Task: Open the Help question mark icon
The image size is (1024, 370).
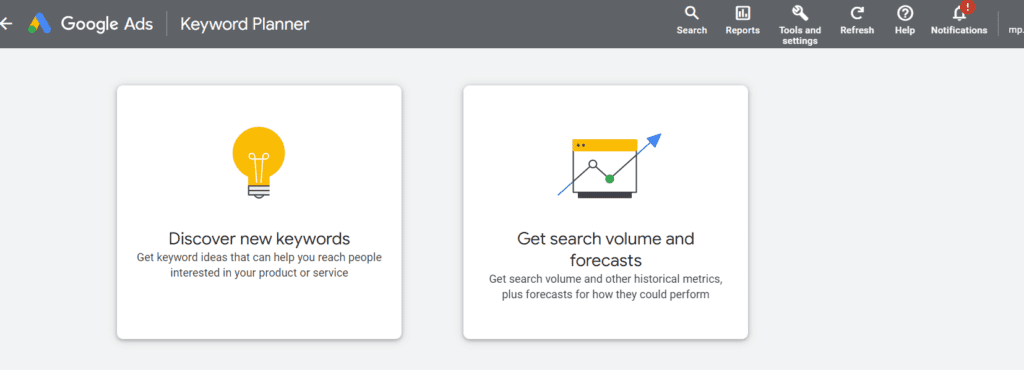Action: coord(904,13)
